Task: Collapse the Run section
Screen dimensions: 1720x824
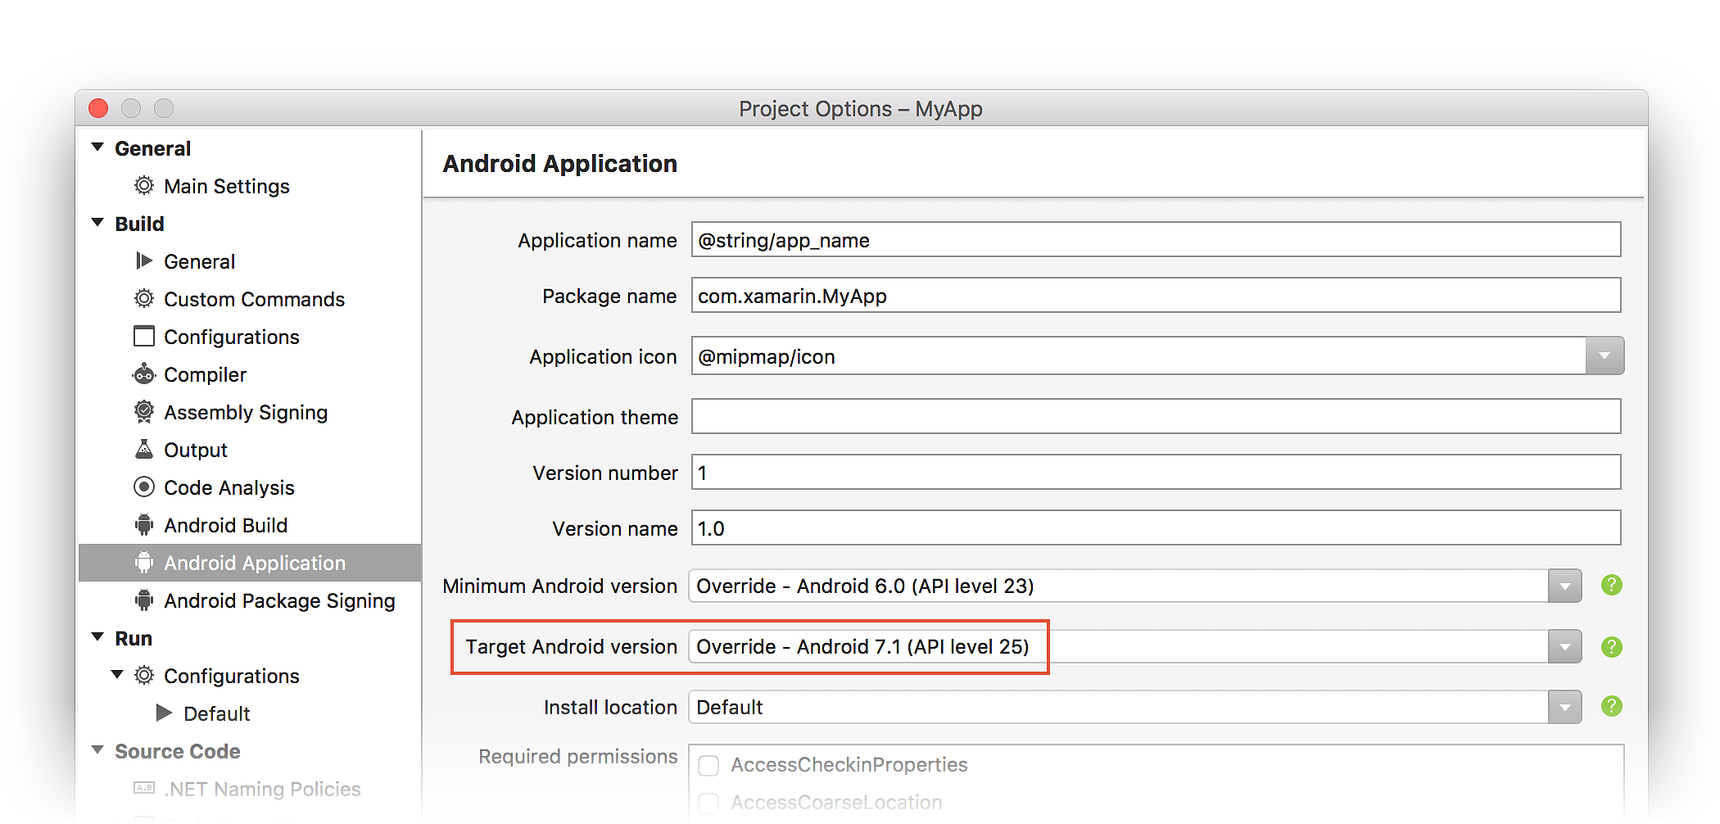Action: 97,637
